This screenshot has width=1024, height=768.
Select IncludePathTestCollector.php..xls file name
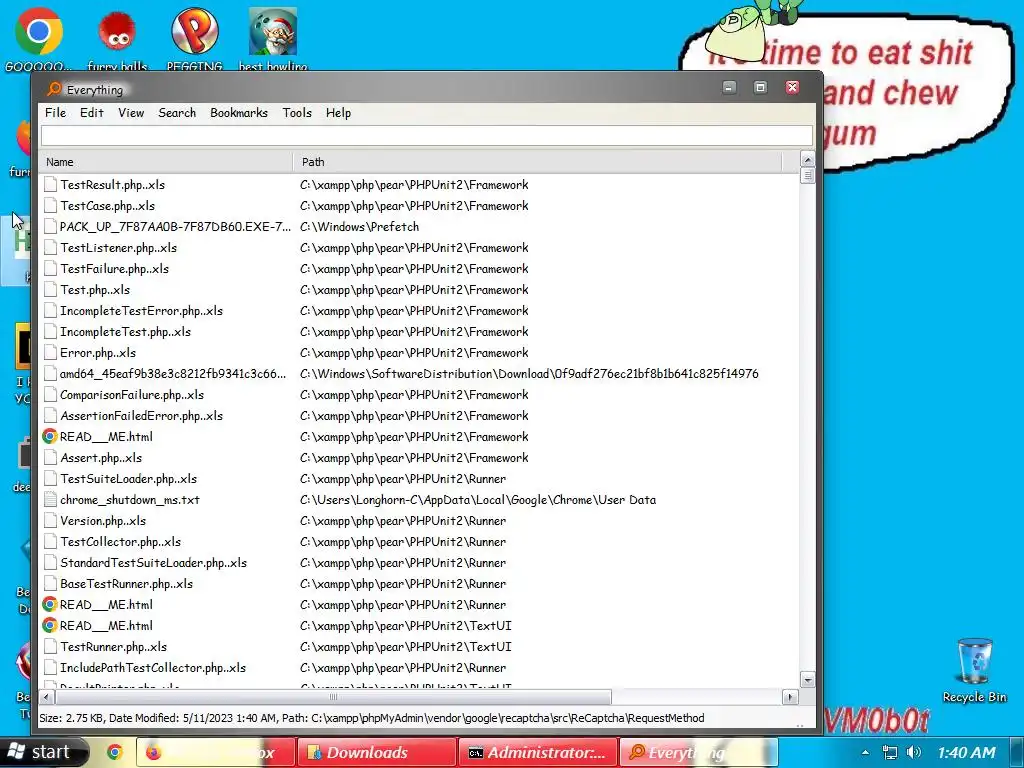point(153,667)
